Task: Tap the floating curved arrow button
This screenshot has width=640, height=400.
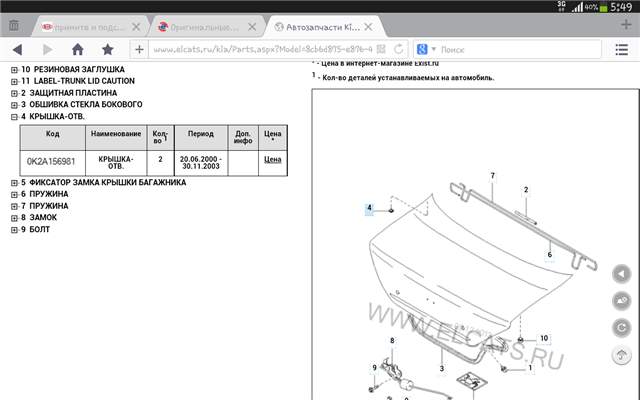Action: 622,355
